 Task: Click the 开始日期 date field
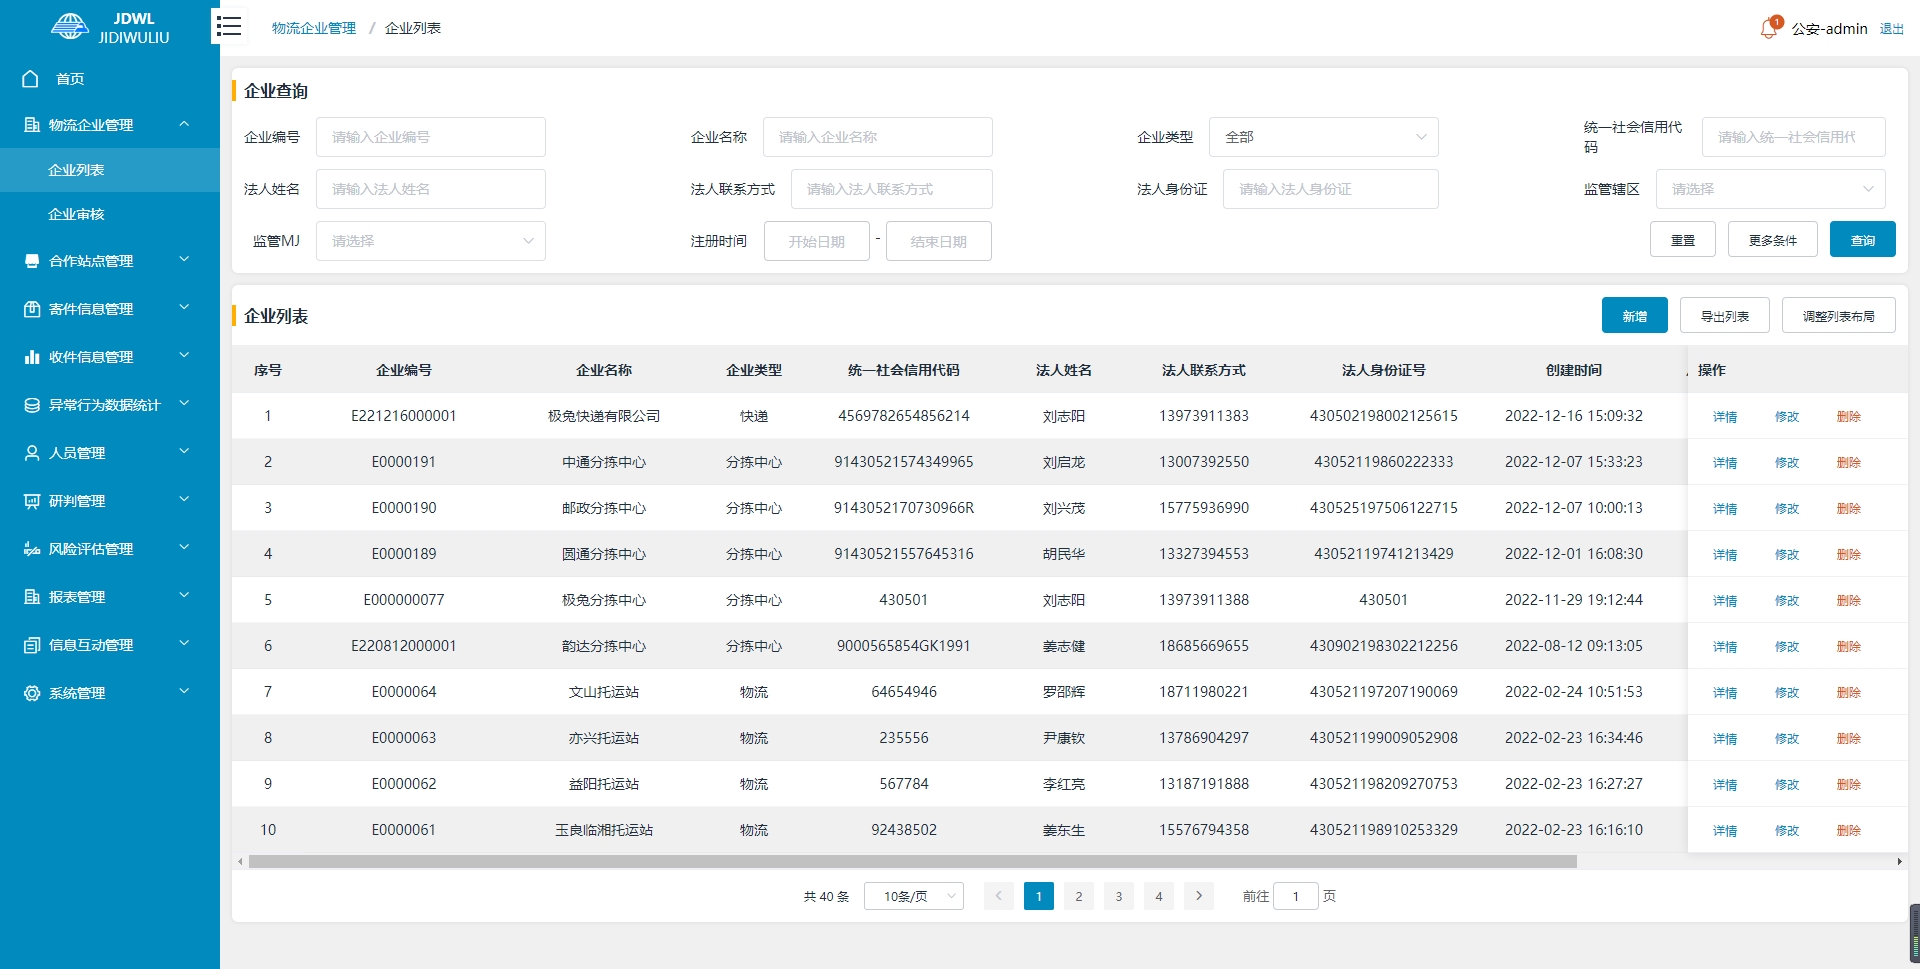coord(817,241)
